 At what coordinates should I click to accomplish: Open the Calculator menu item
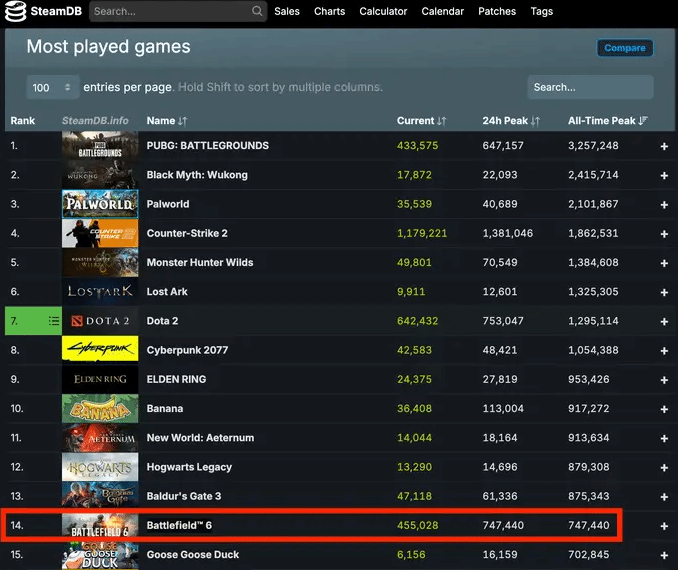click(x=383, y=12)
